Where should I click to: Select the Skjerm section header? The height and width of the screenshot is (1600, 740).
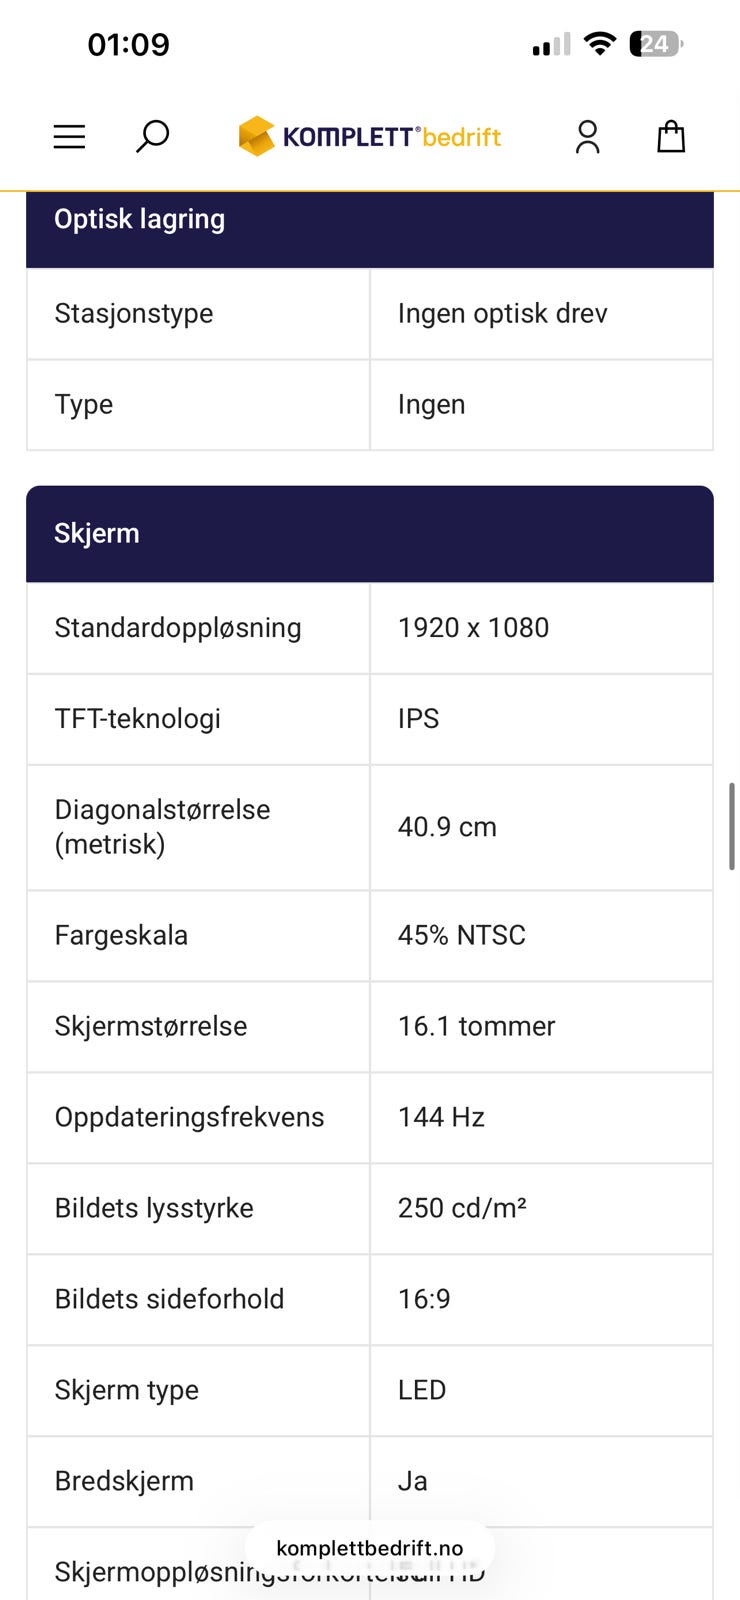tap(369, 533)
